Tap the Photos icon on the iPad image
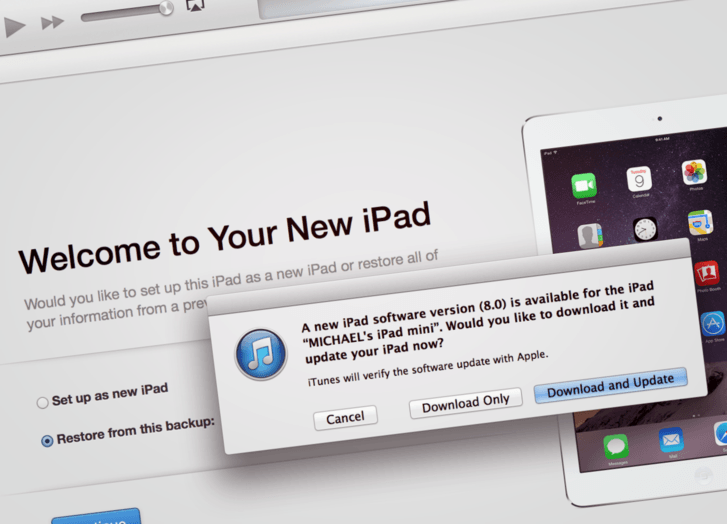Image resolution: width=727 pixels, height=524 pixels. click(x=695, y=172)
